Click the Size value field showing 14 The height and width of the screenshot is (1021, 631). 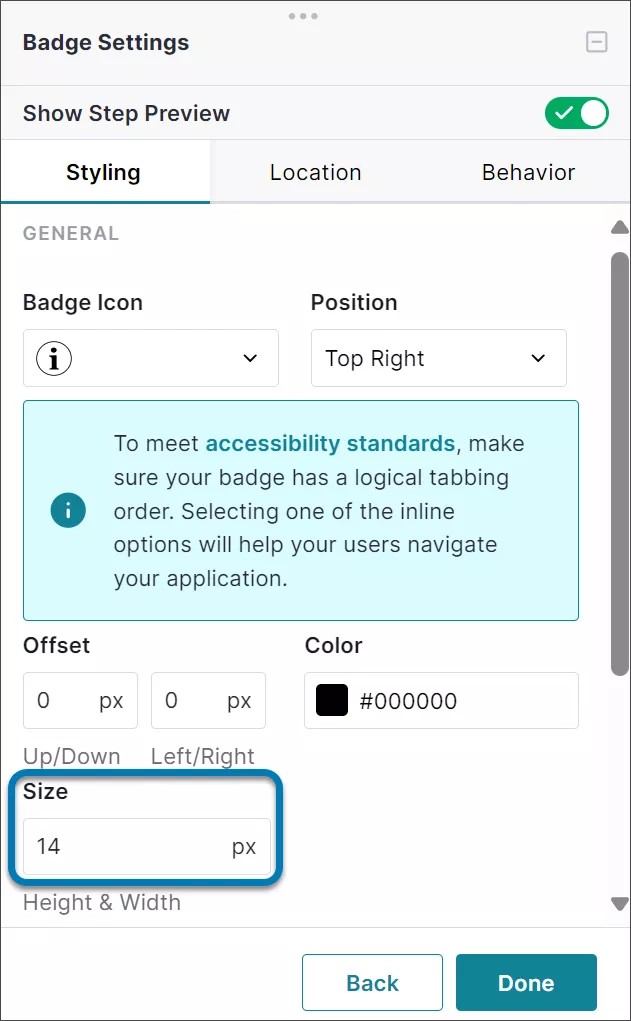click(x=145, y=846)
